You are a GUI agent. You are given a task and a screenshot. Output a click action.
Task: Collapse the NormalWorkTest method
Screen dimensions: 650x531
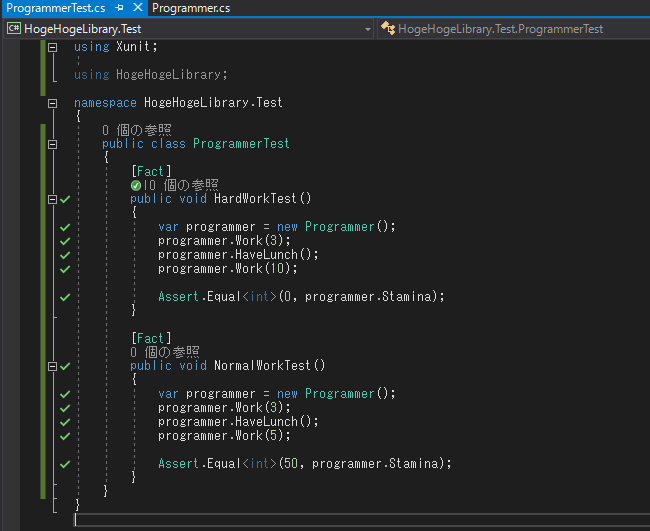[x=52, y=366]
